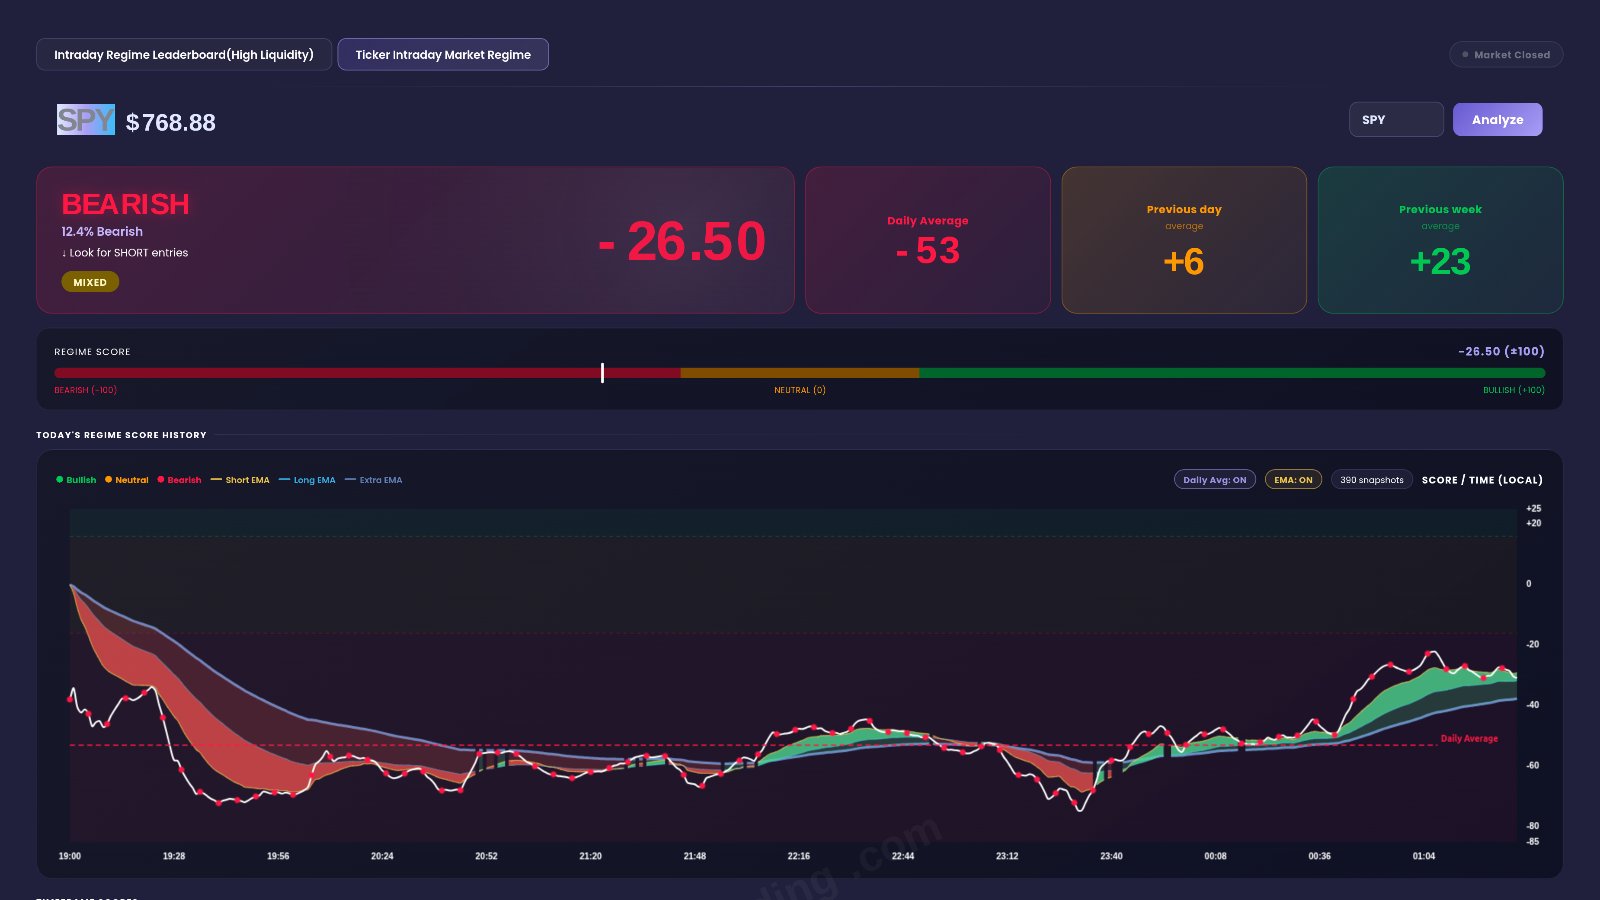Click the 'BEARISH (-100)' bar label
The image size is (1600, 900).
85,390
